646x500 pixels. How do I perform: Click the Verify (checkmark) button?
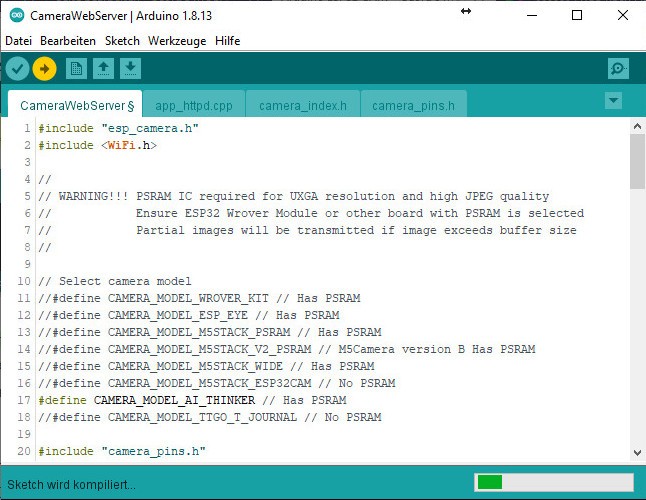pos(17,68)
